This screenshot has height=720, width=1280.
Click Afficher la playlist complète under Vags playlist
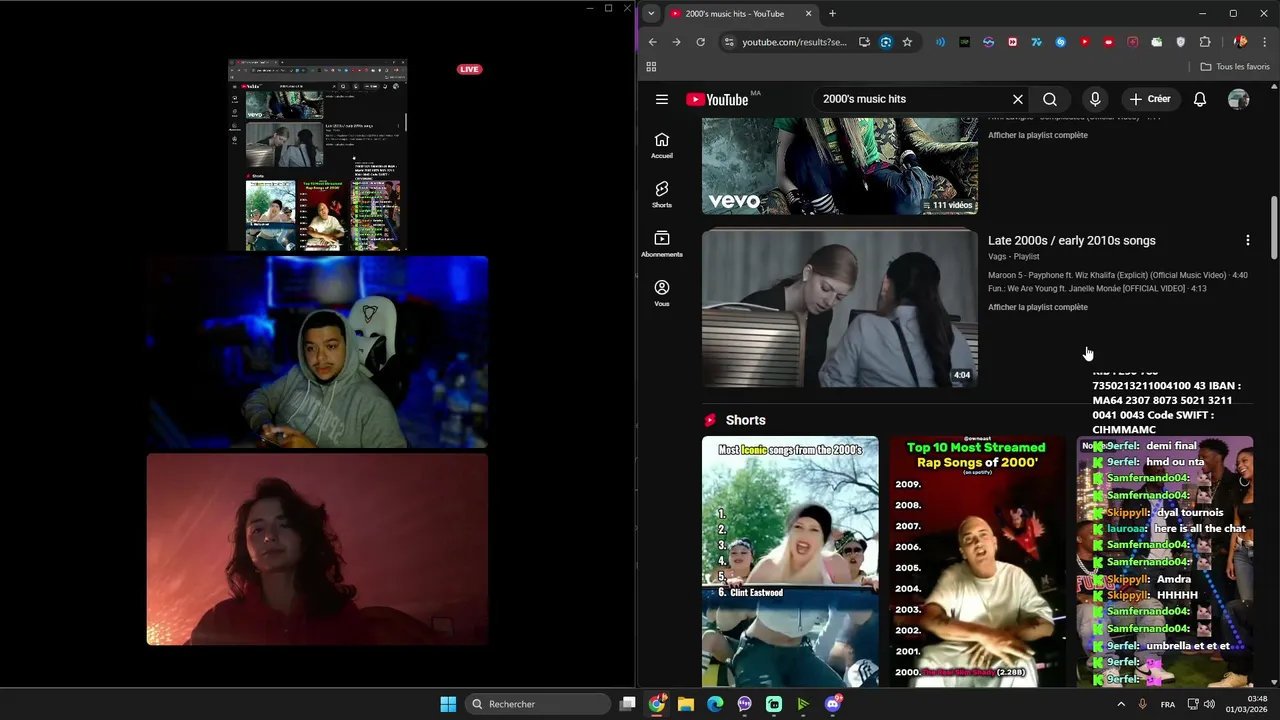tap(1038, 307)
